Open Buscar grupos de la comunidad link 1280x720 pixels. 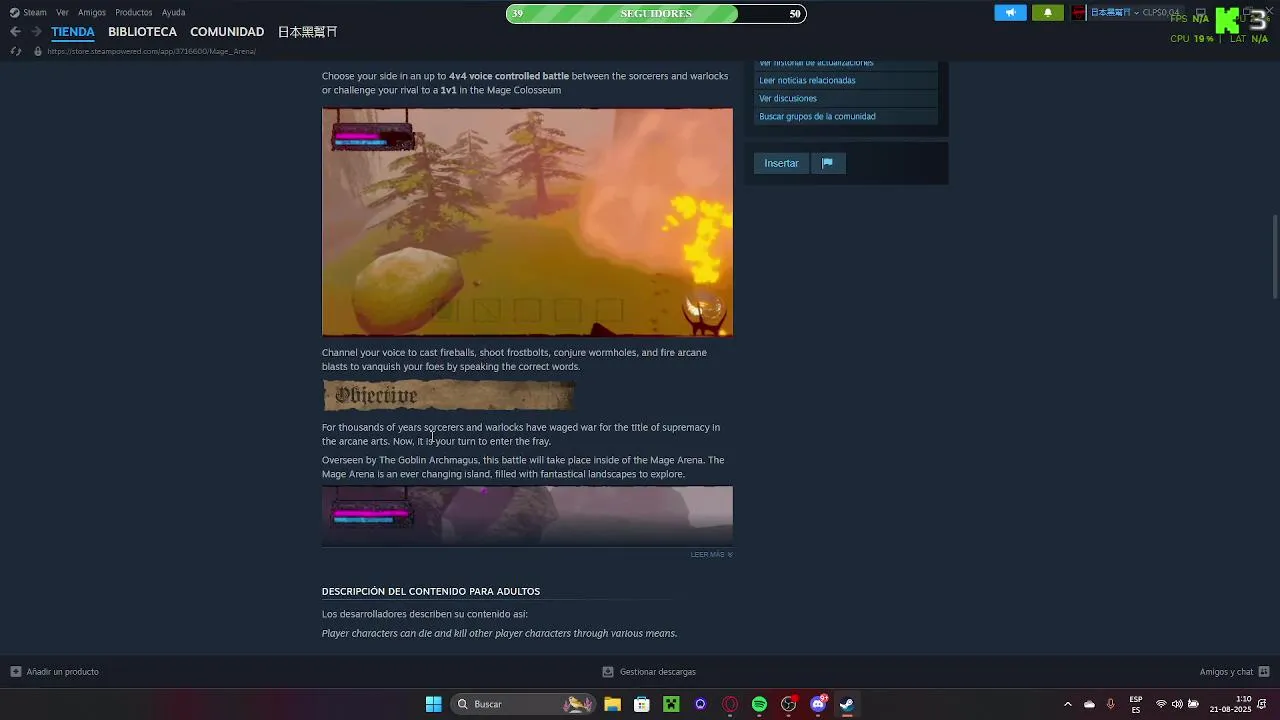pyautogui.click(x=817, y=116)
